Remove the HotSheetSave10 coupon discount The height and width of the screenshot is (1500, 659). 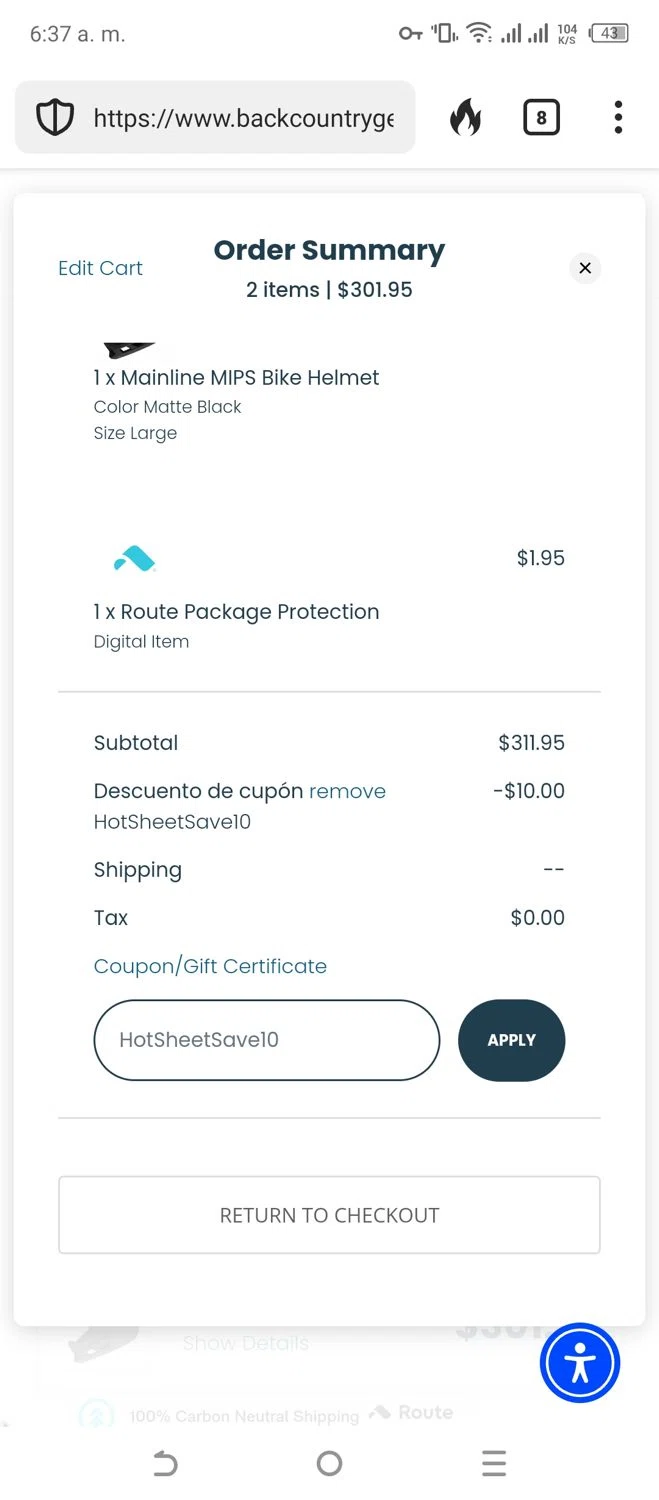[347, 791]
